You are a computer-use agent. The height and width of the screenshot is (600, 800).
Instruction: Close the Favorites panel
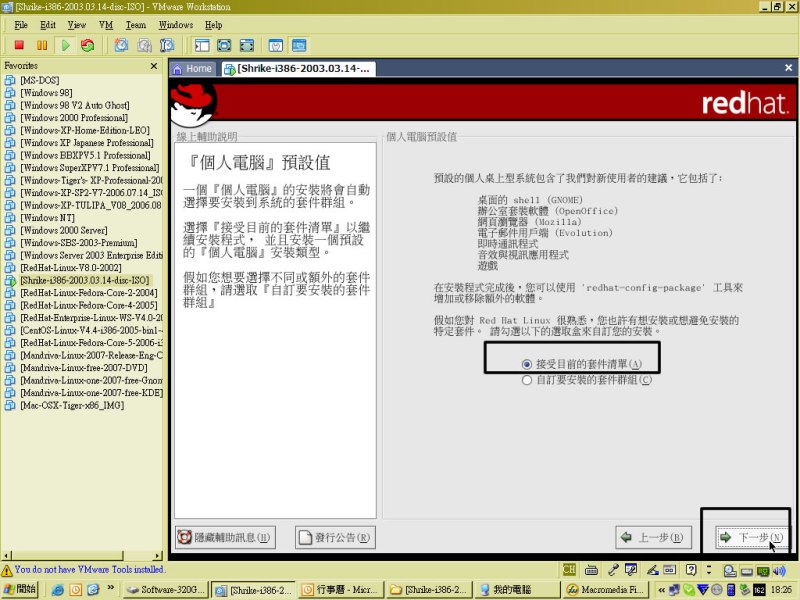coord(154,66)
